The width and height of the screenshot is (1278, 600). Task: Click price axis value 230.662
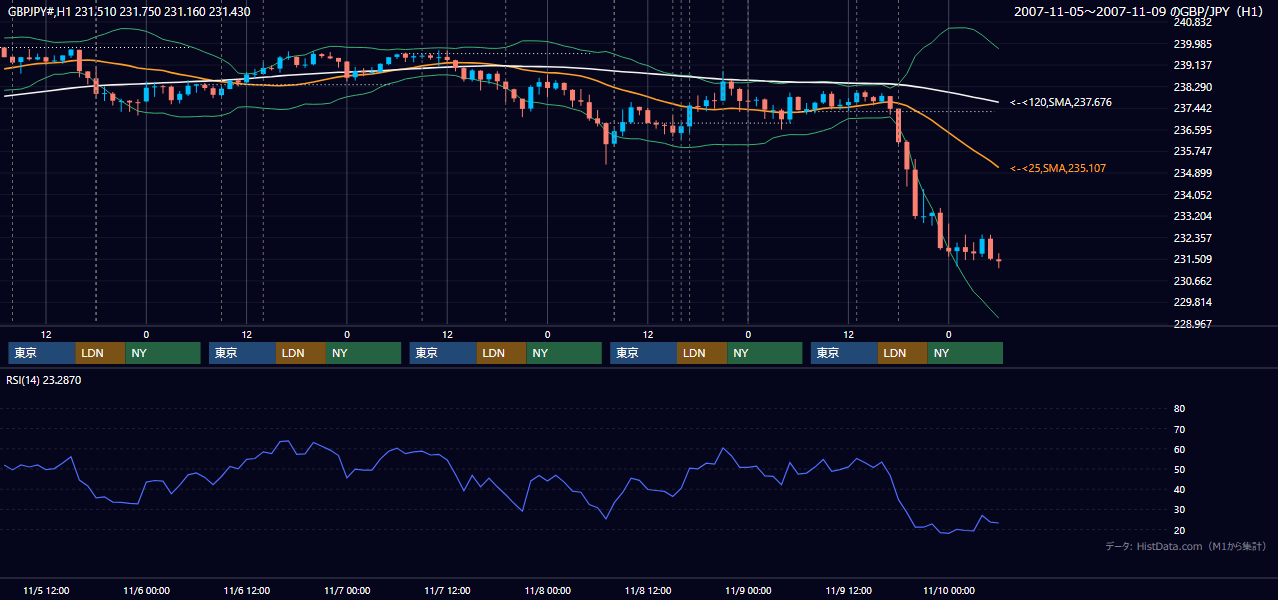coord(1192,281)
